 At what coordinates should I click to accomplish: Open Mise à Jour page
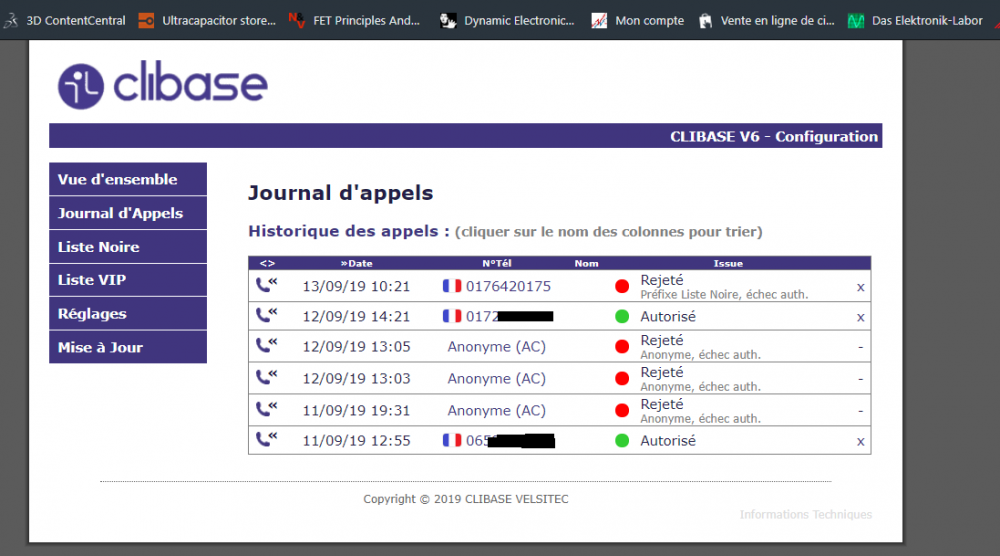(x=128, y=348)
